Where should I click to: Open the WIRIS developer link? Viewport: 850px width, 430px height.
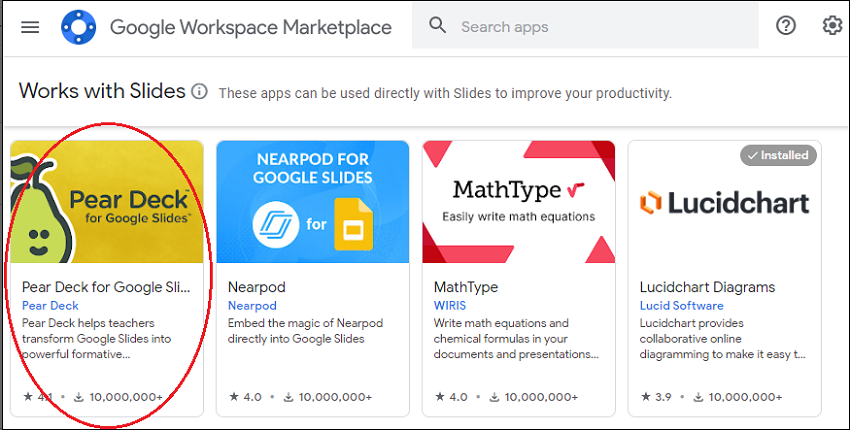click(449, 306)
